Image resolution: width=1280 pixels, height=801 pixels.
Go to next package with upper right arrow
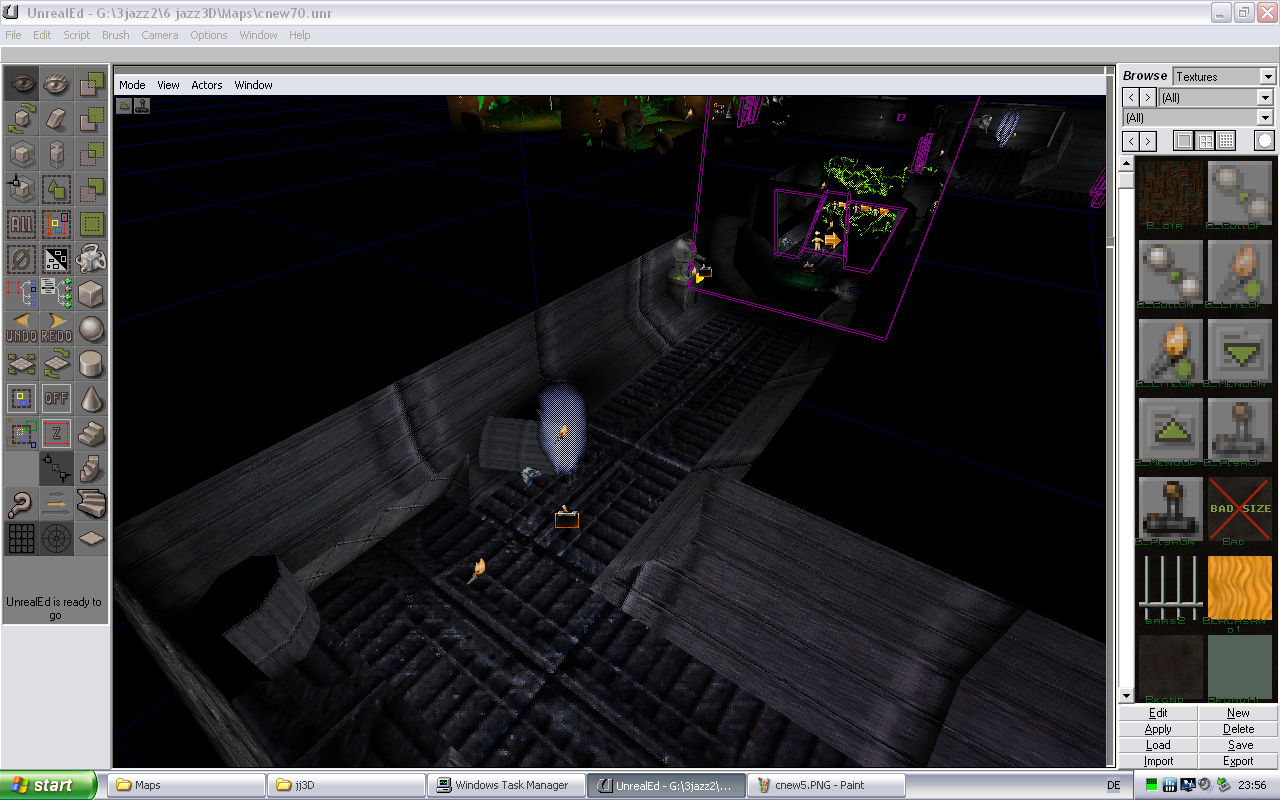point(1148,97)
